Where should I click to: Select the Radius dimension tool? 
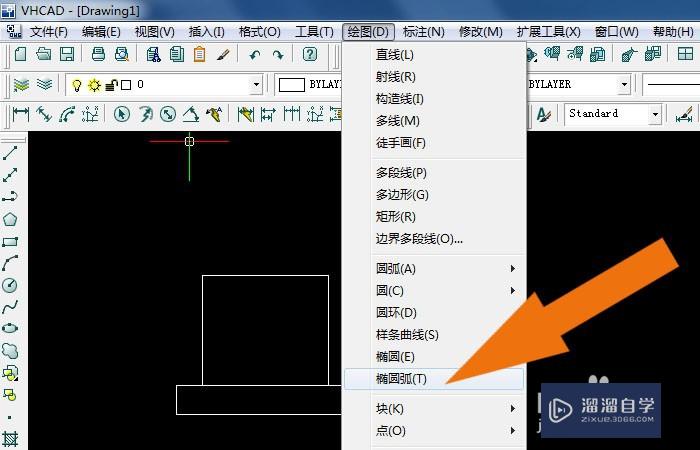[145, 114]
